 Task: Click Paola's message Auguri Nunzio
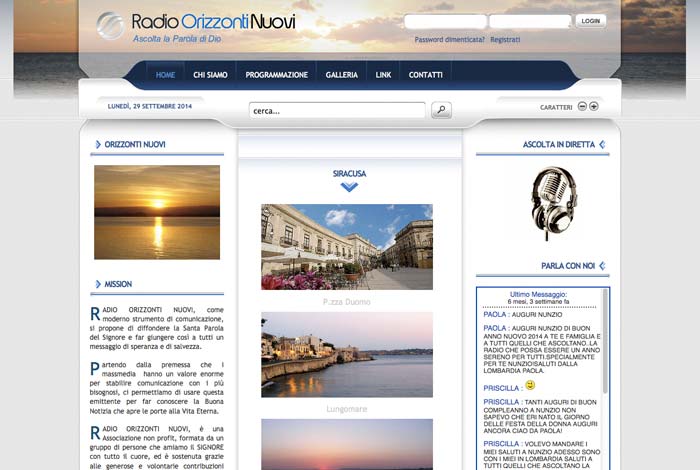[523, 315]
